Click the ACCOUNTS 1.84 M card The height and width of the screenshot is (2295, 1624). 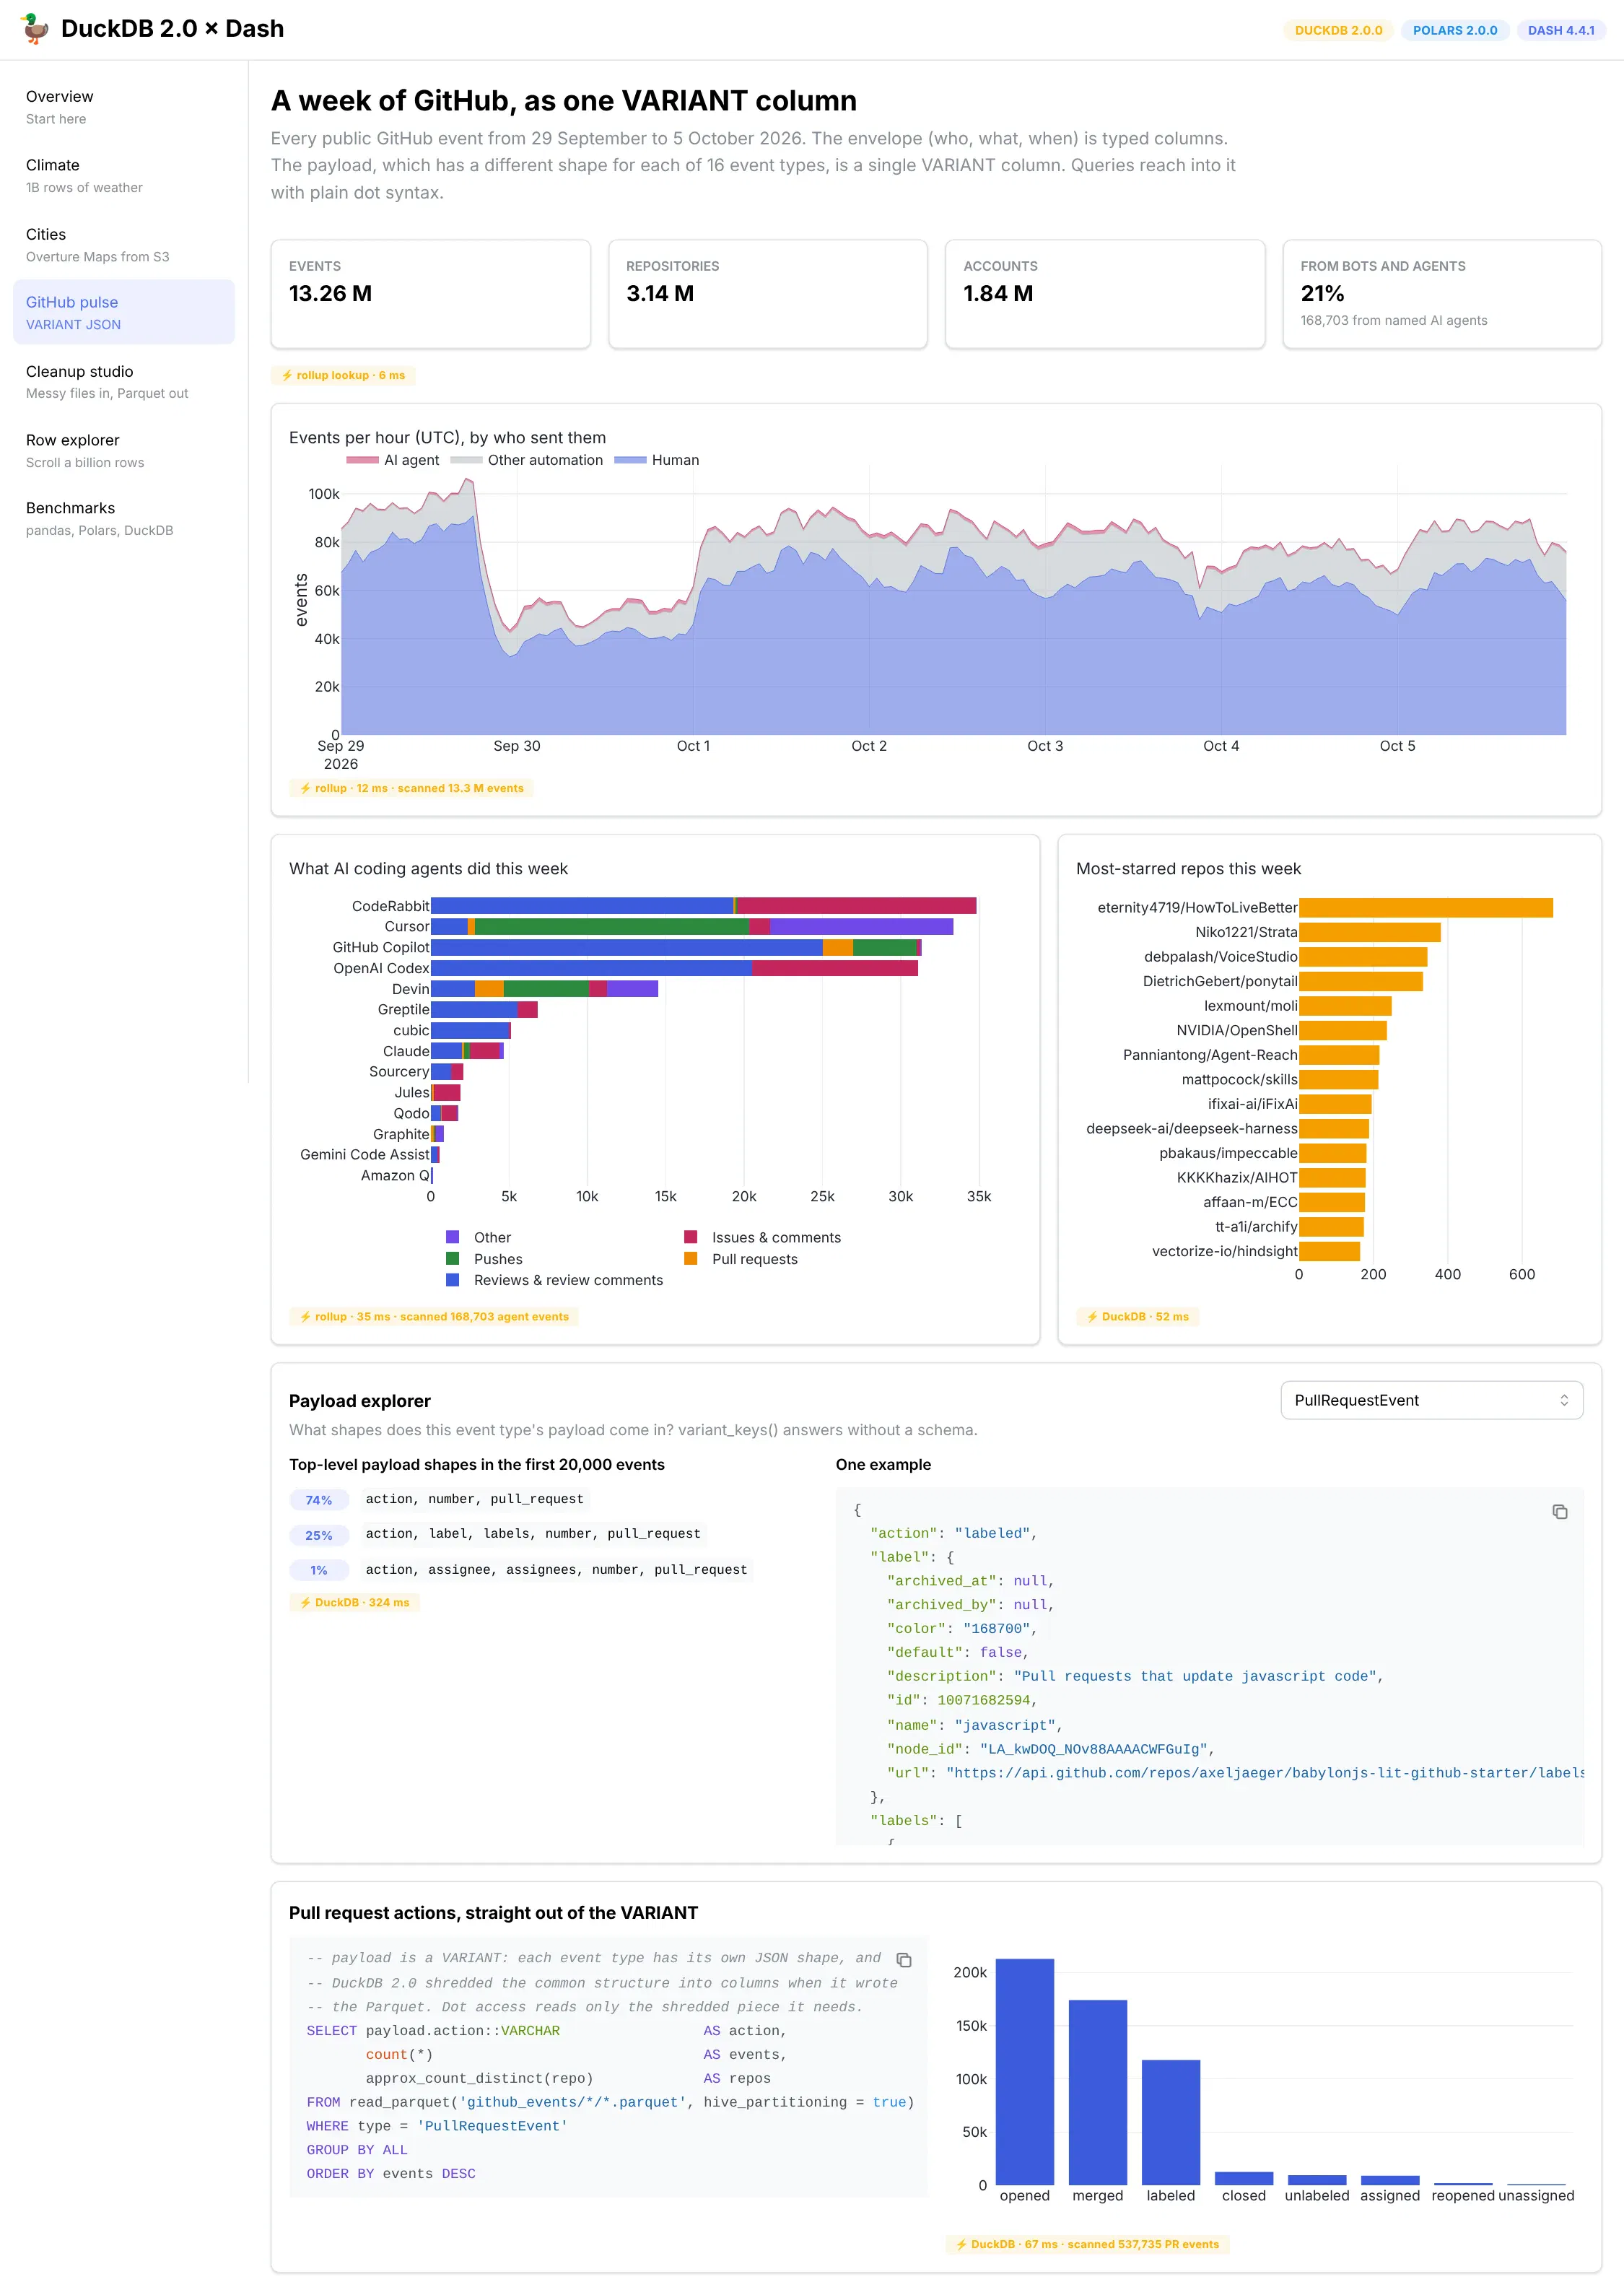1105,294
